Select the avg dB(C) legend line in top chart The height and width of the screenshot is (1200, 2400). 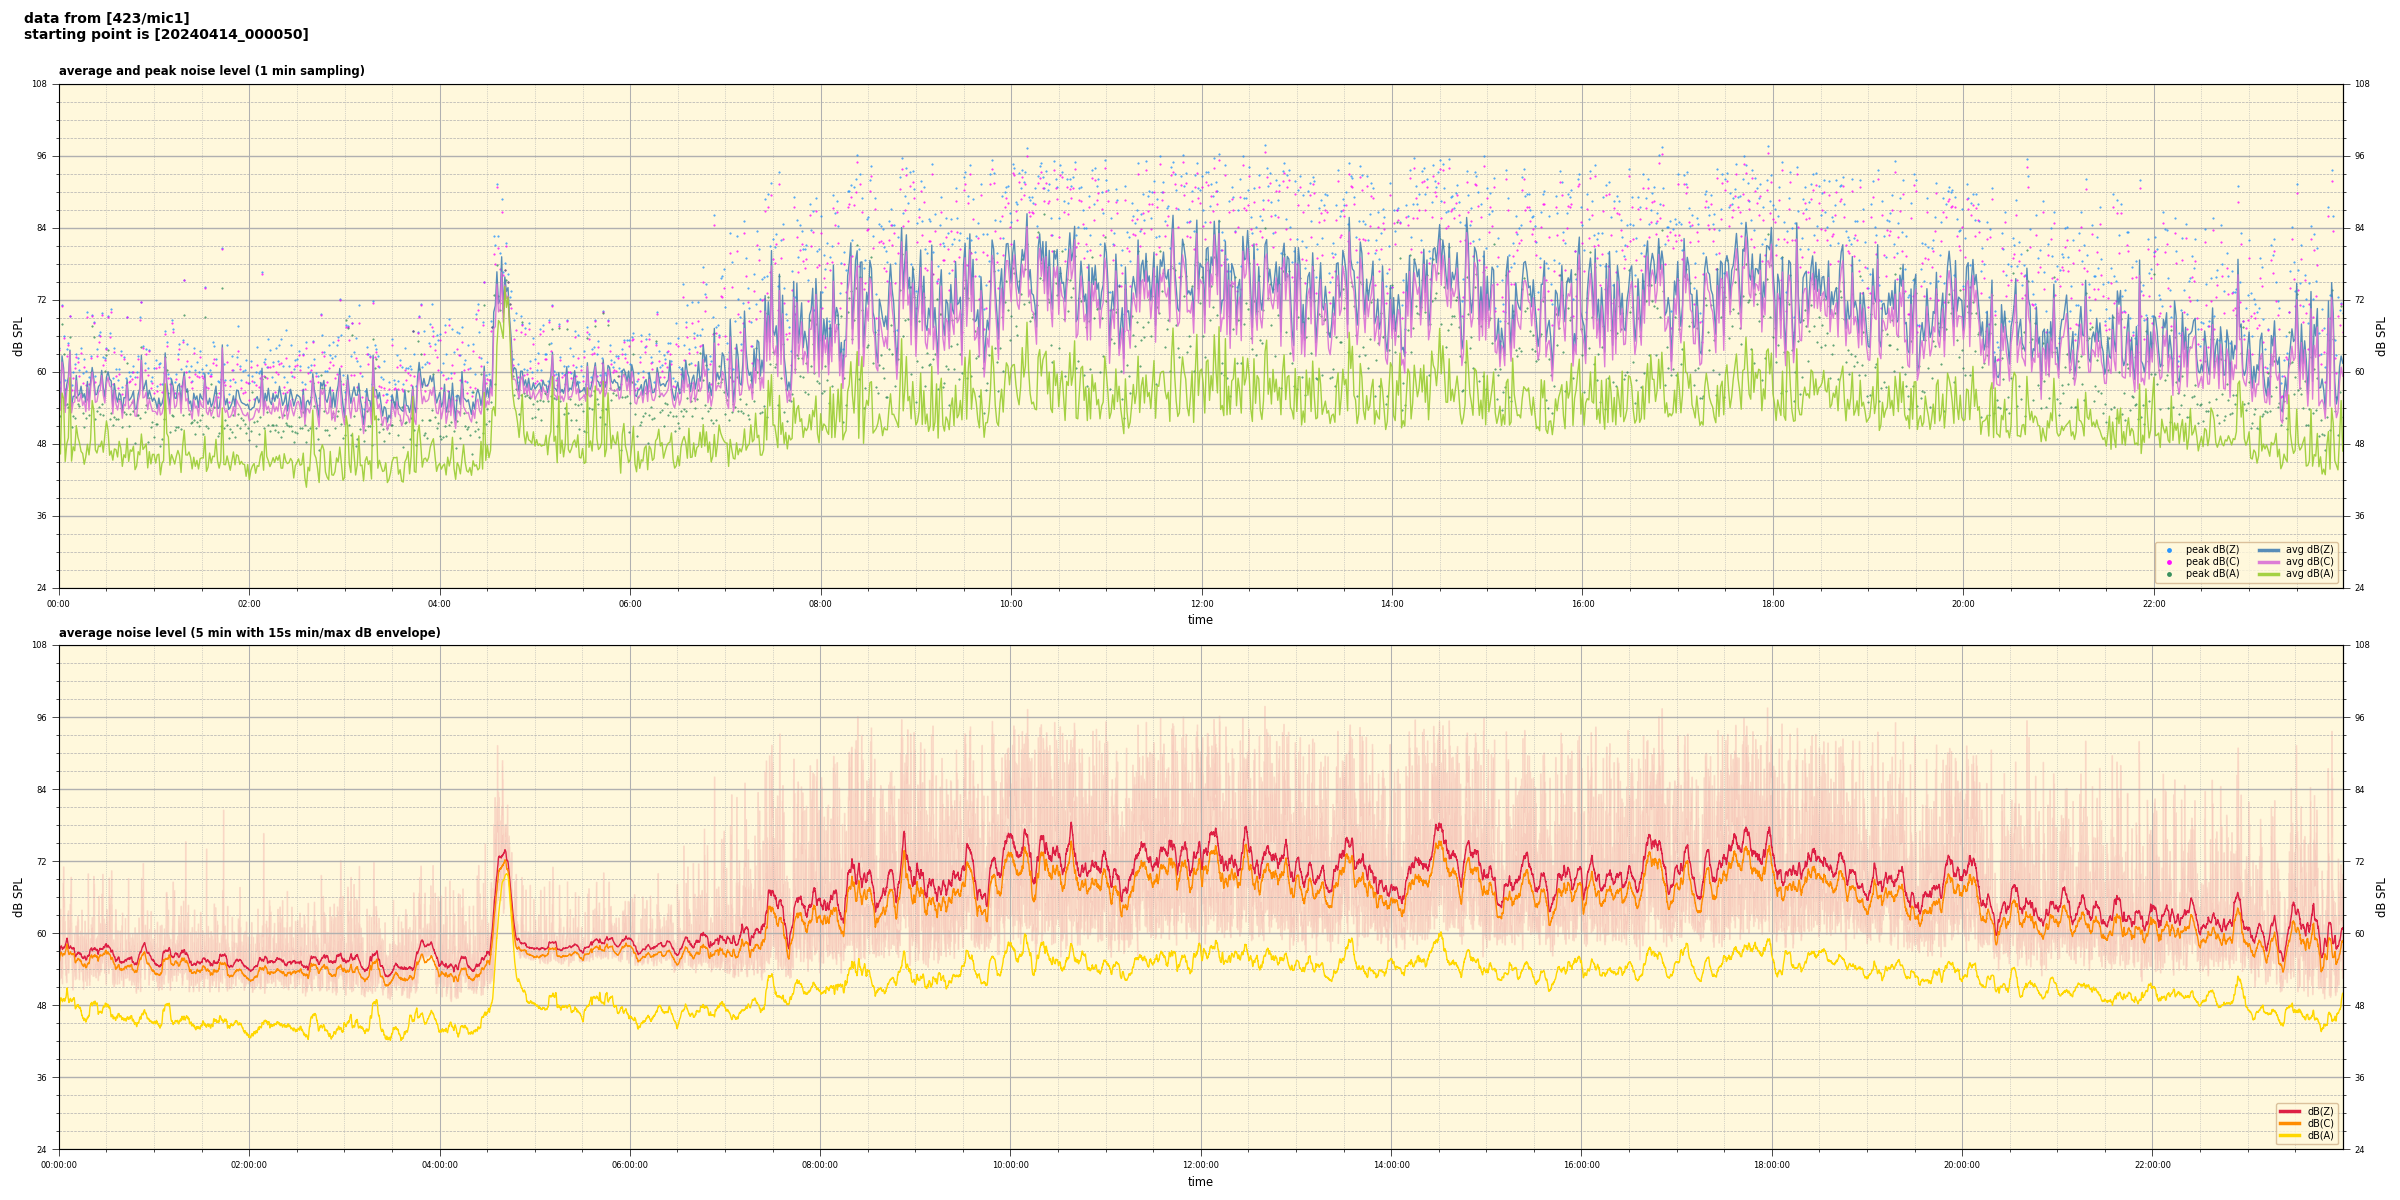(x=2269, y=562)
